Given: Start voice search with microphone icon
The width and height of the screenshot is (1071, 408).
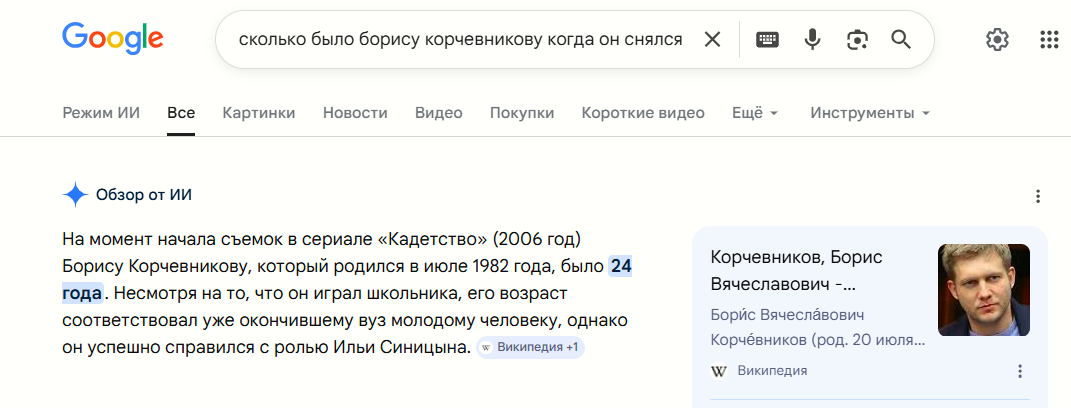Looking at the screenshot, I should (x=812, y=40).
